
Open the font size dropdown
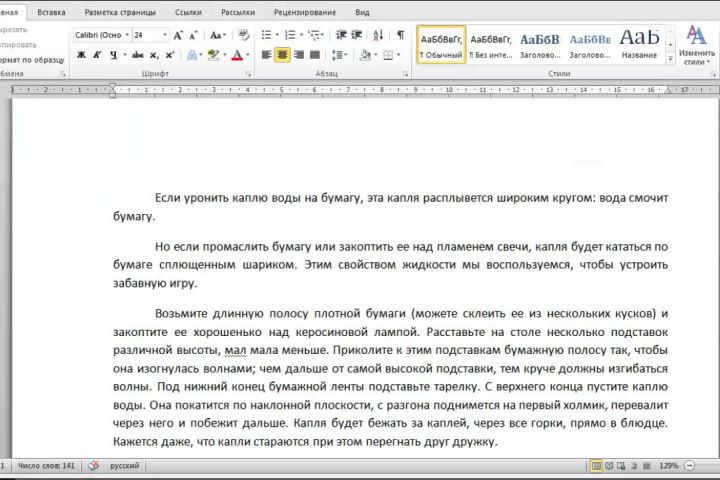[165, 35]
